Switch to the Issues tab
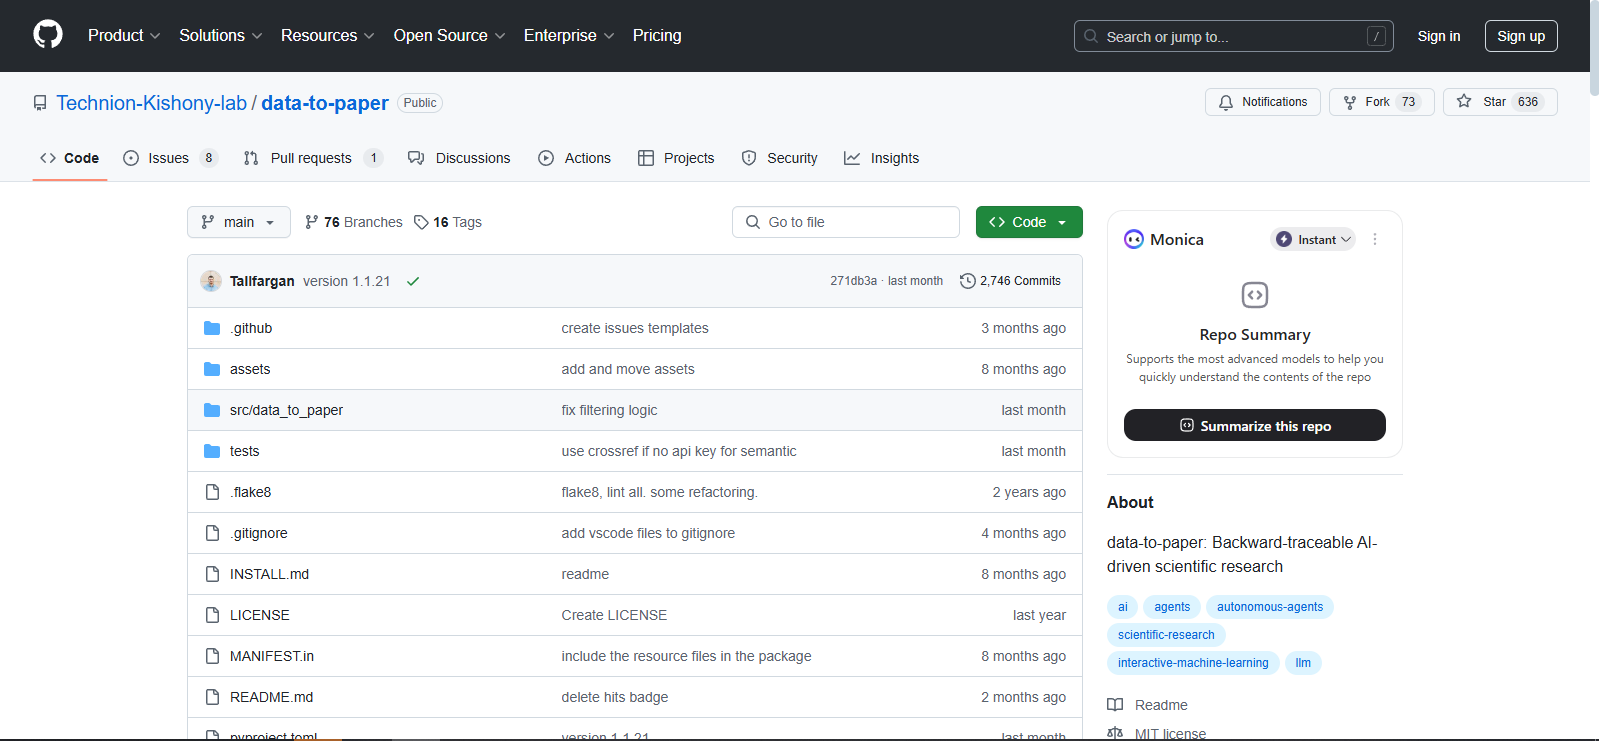The height and width of the screenshot is (741, 1599). [168, 158]
